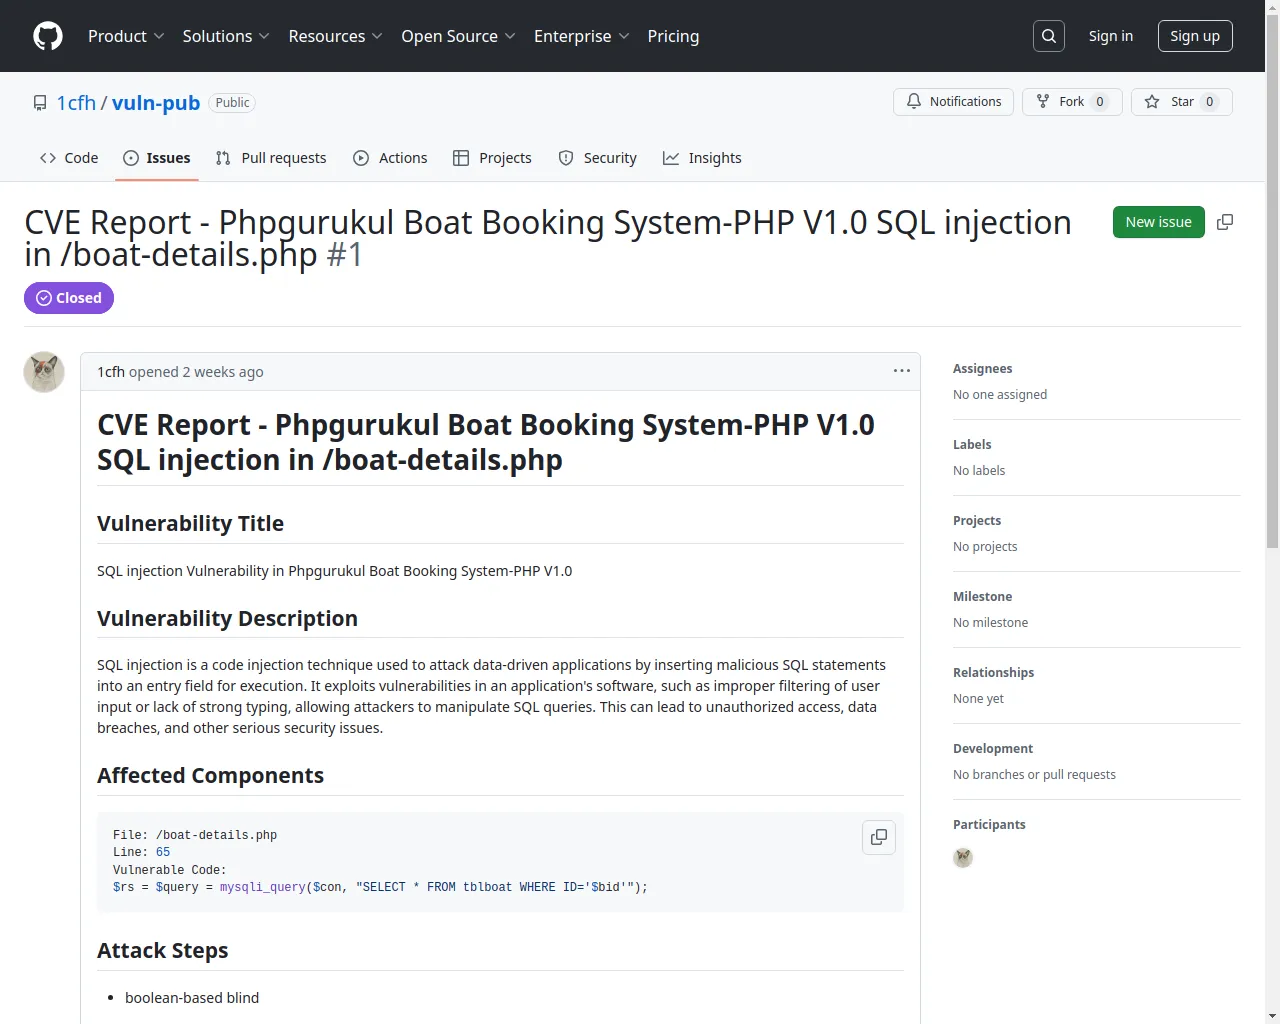Open the 1cfh owner profile link
The width and height of the screenshot is (1280, 1024).
click(x=76, y=103)
